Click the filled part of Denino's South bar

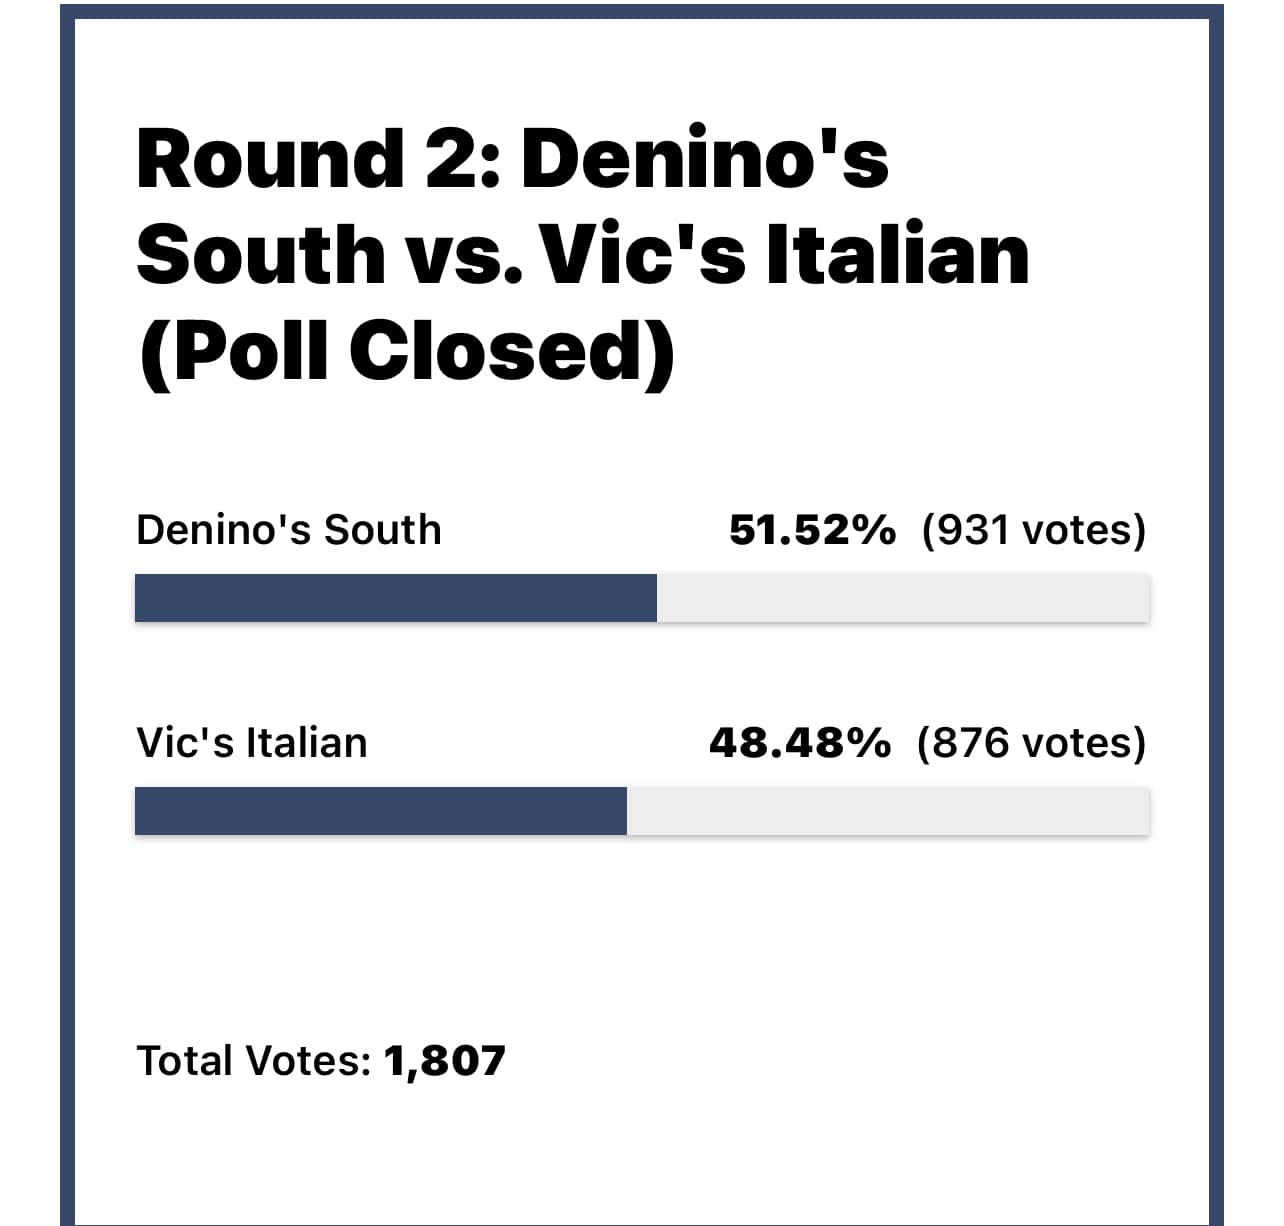pos(396,598)
